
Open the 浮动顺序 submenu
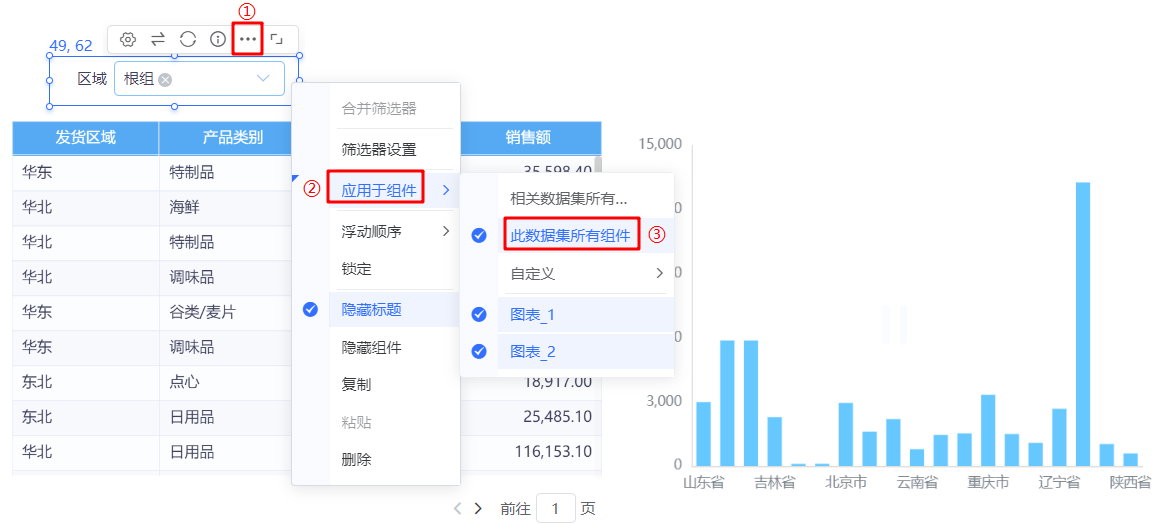[394, 232]
